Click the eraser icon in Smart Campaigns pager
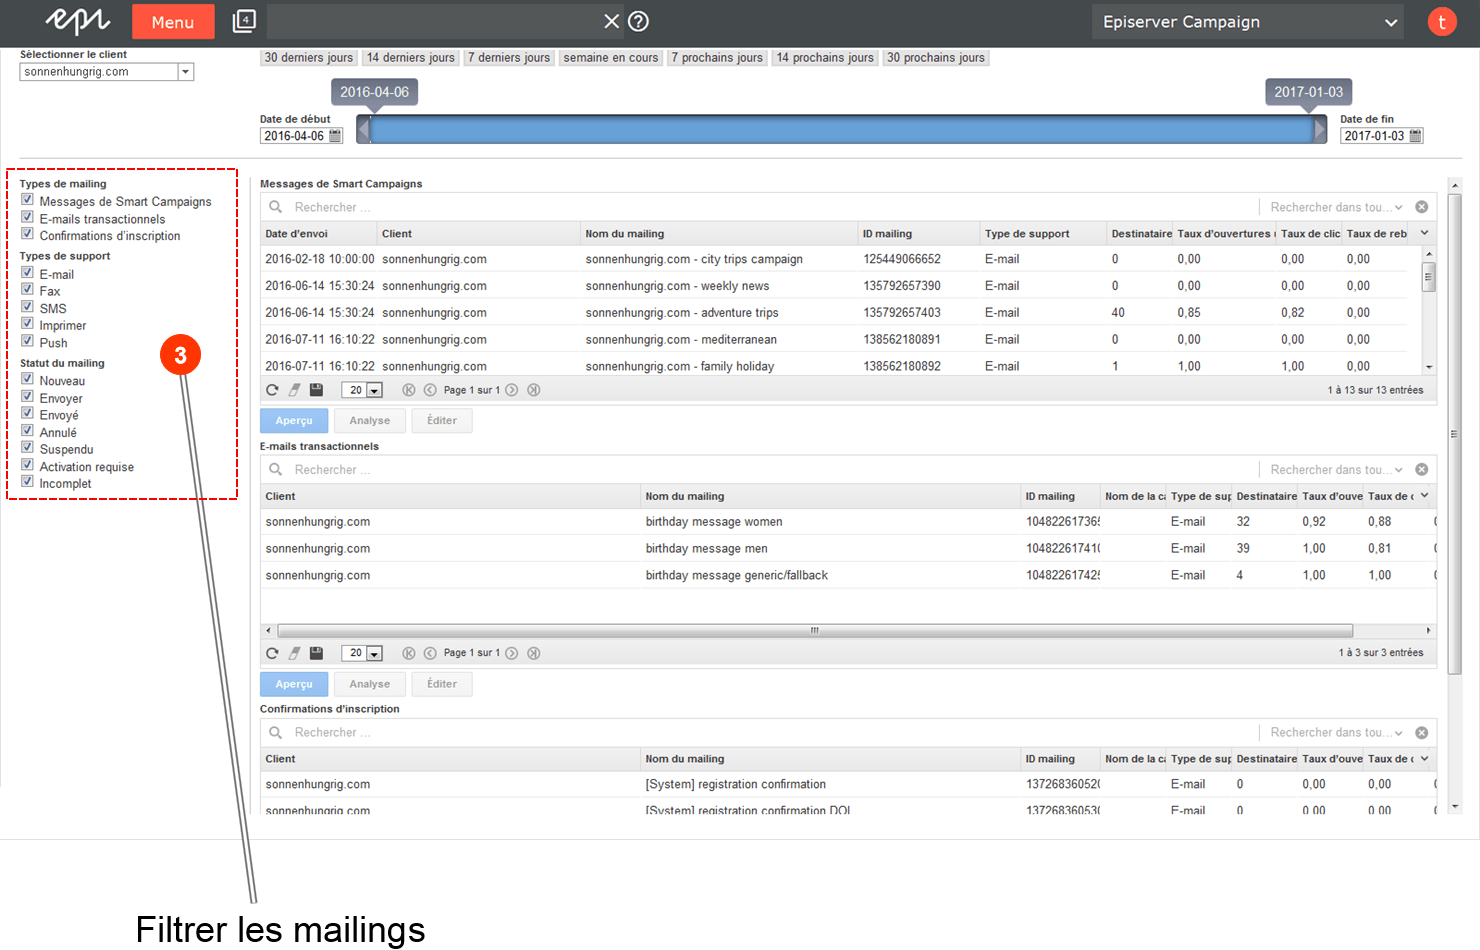1480x950 pixels. coord(294,390)
